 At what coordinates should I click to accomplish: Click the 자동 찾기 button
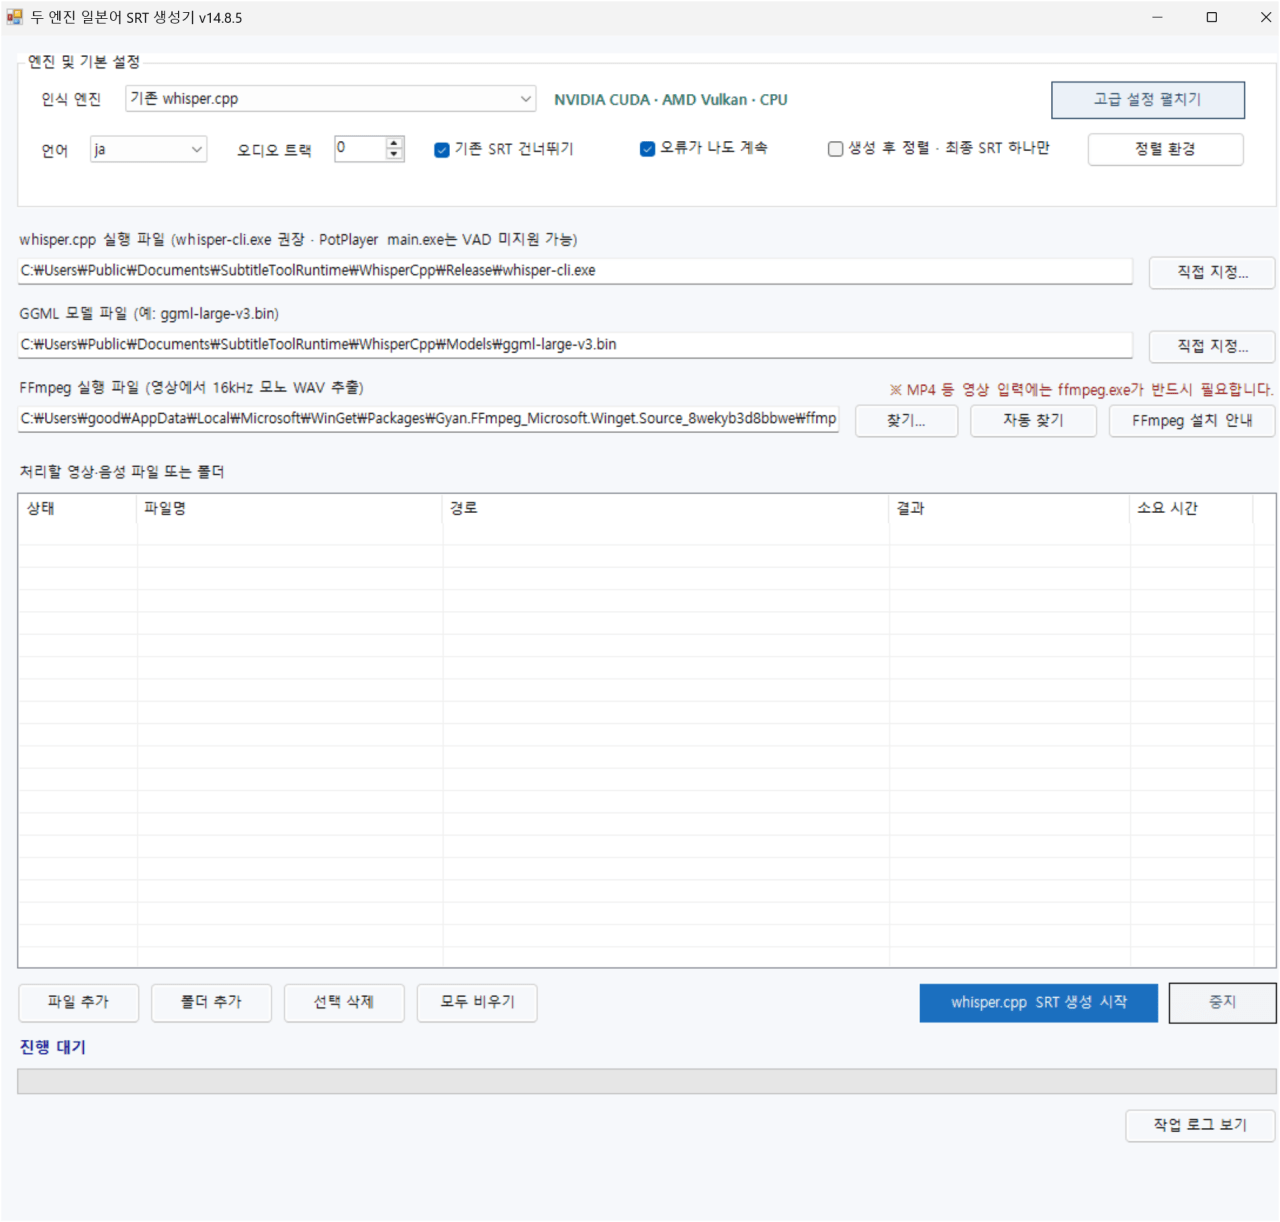click(x=1034, y=421)
